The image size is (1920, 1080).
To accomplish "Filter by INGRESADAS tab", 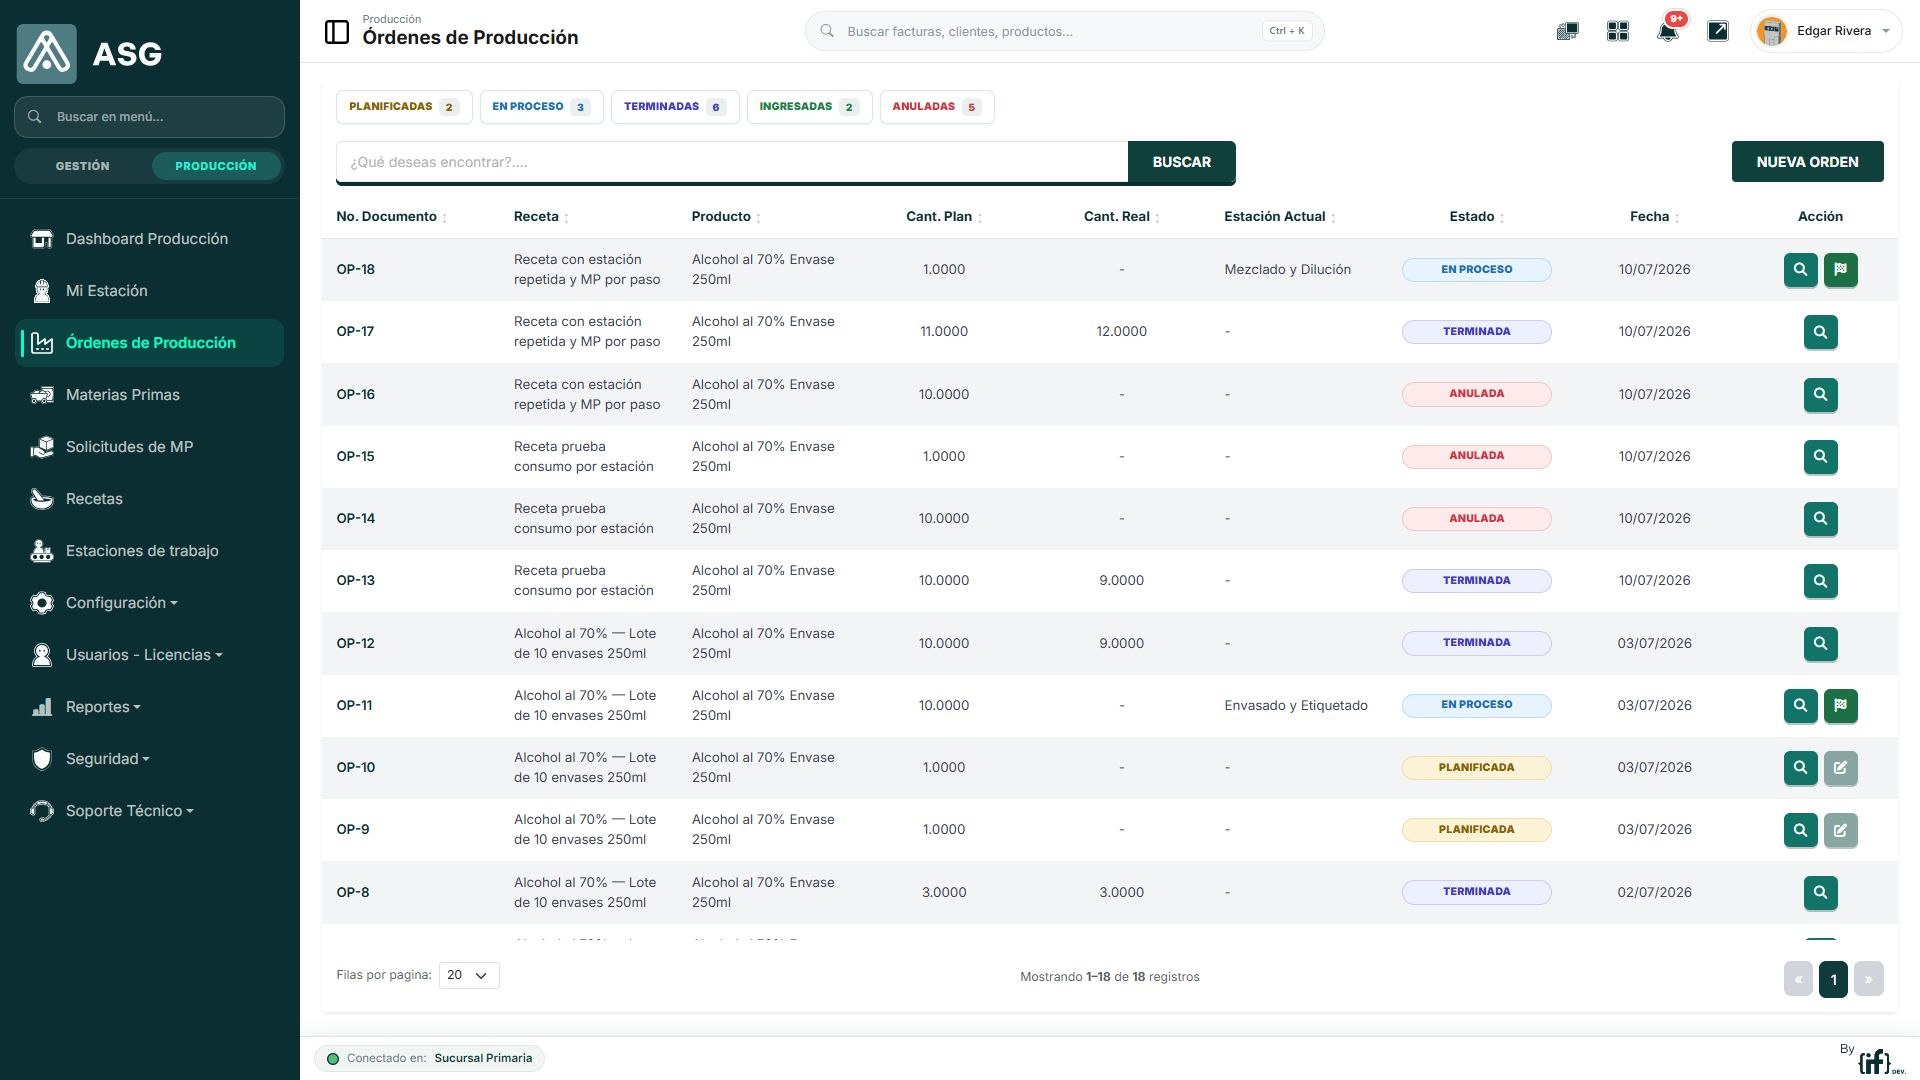I will click(x=809, y=107).
